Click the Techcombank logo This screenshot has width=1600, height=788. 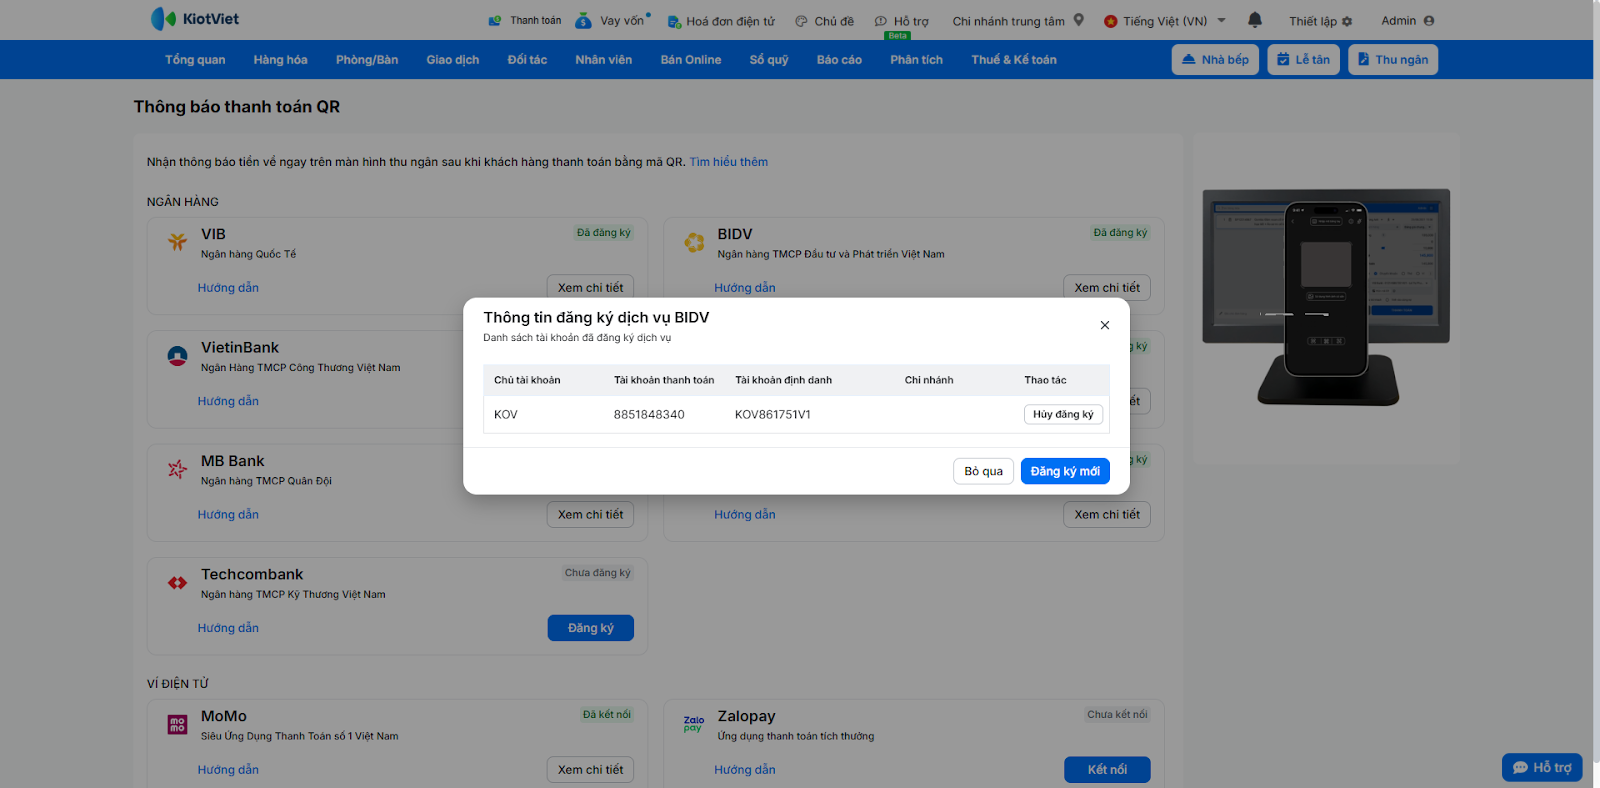click(x=178, y=583)
